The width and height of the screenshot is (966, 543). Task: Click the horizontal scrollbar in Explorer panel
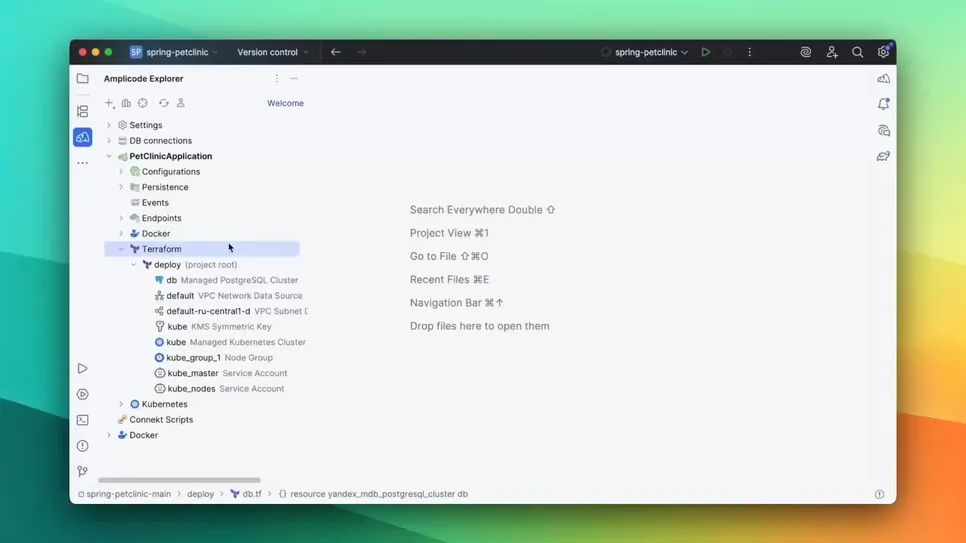coord(179,480)
